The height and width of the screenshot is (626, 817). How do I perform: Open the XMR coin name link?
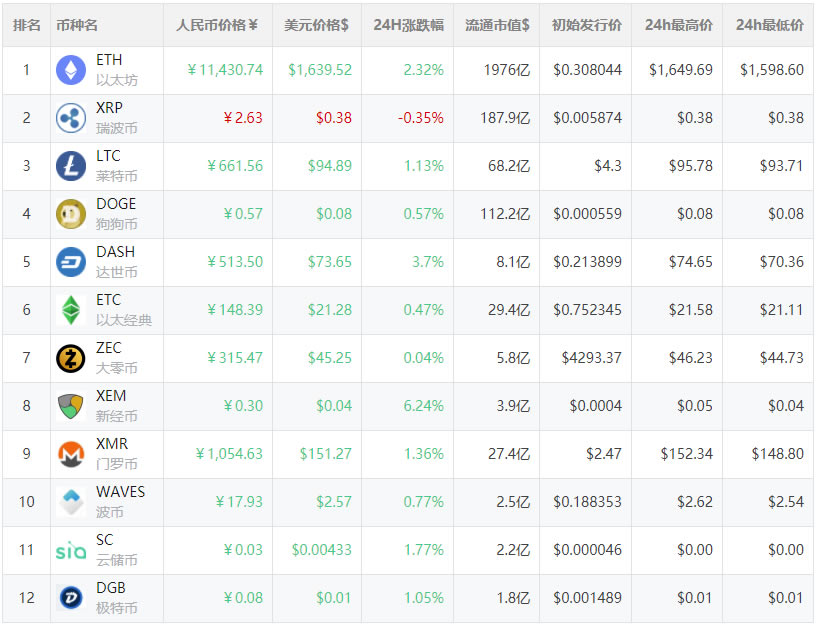tap(112, 444)
